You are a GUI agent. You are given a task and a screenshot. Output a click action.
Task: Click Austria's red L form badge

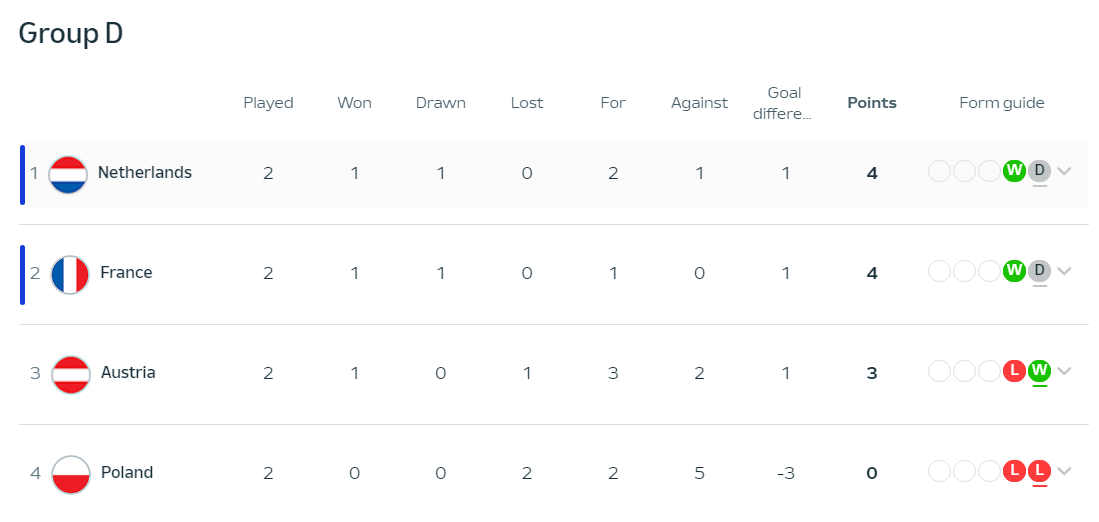click(x=1014, y=371)
